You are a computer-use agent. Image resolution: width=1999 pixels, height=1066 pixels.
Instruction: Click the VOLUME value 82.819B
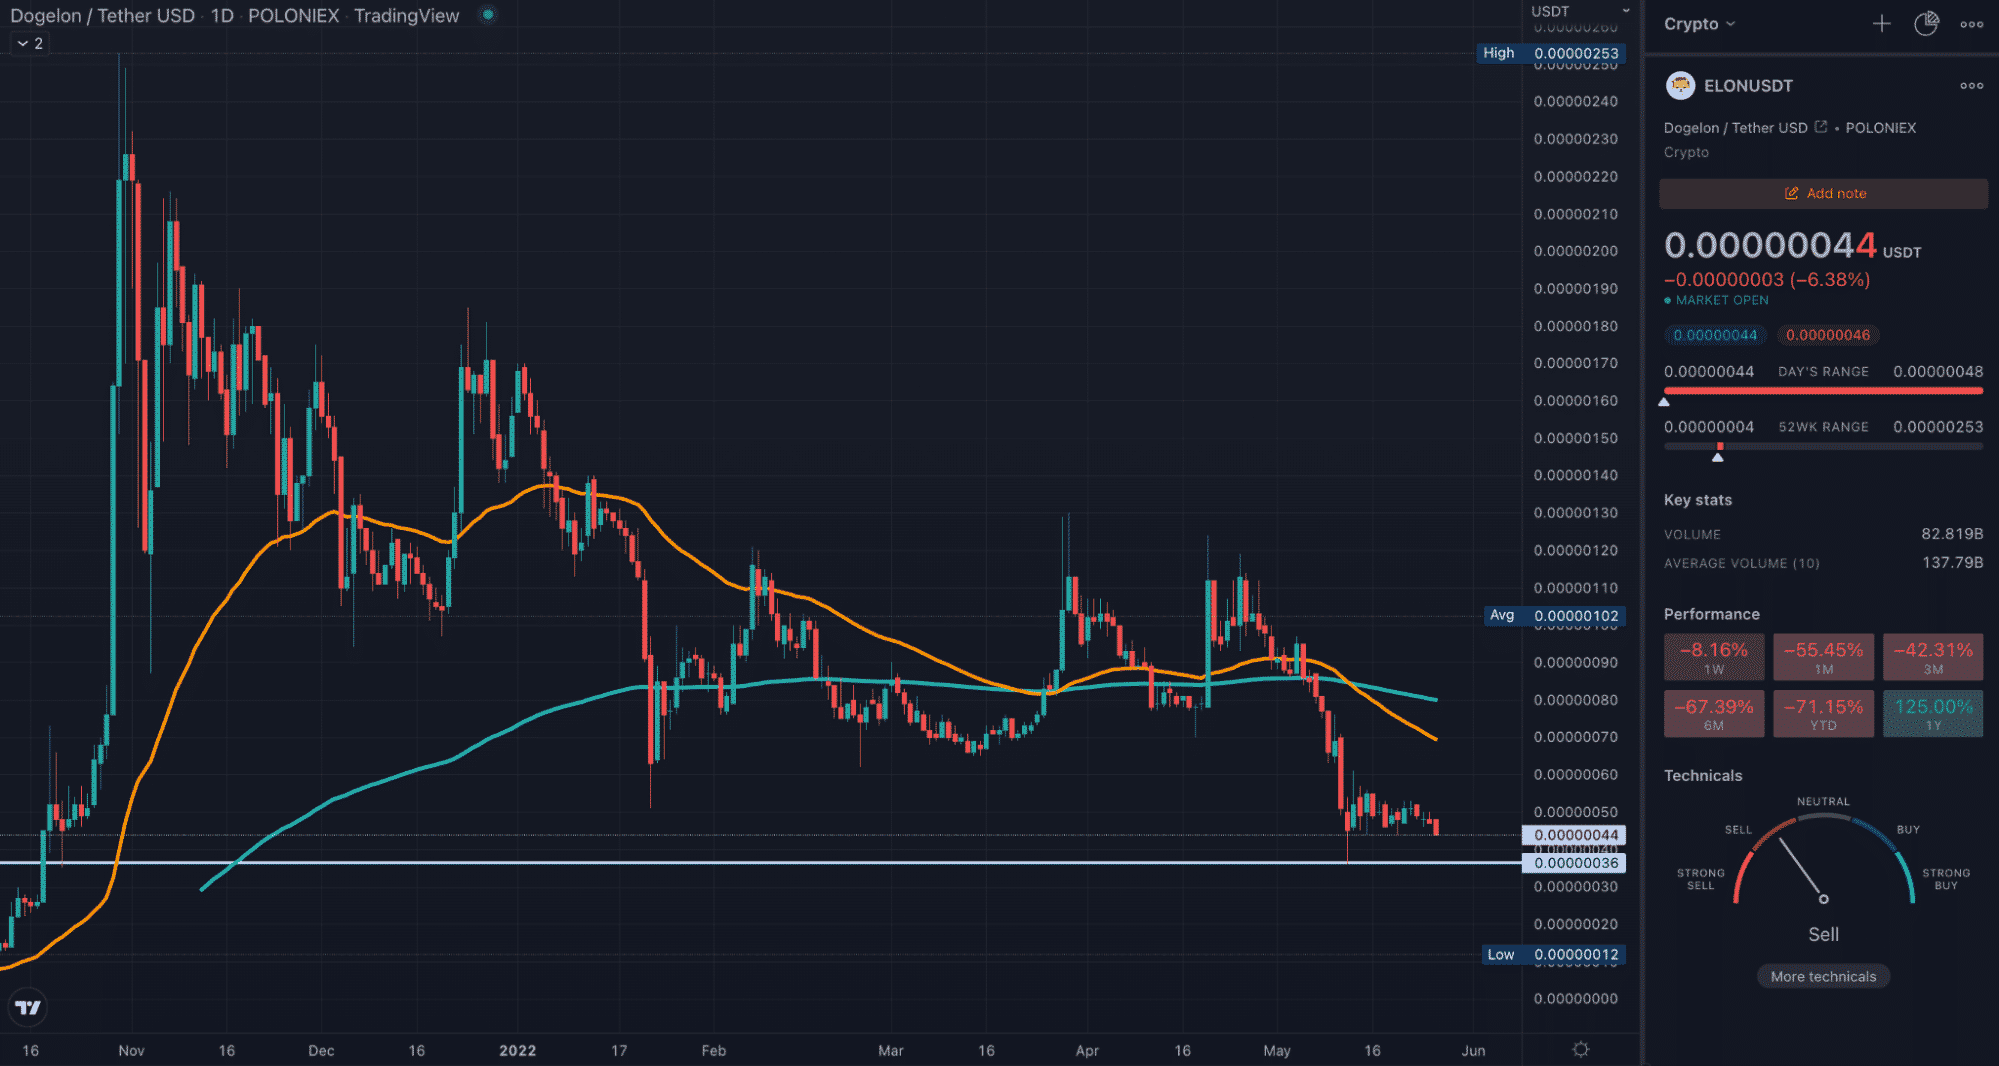click(1951, 534)
